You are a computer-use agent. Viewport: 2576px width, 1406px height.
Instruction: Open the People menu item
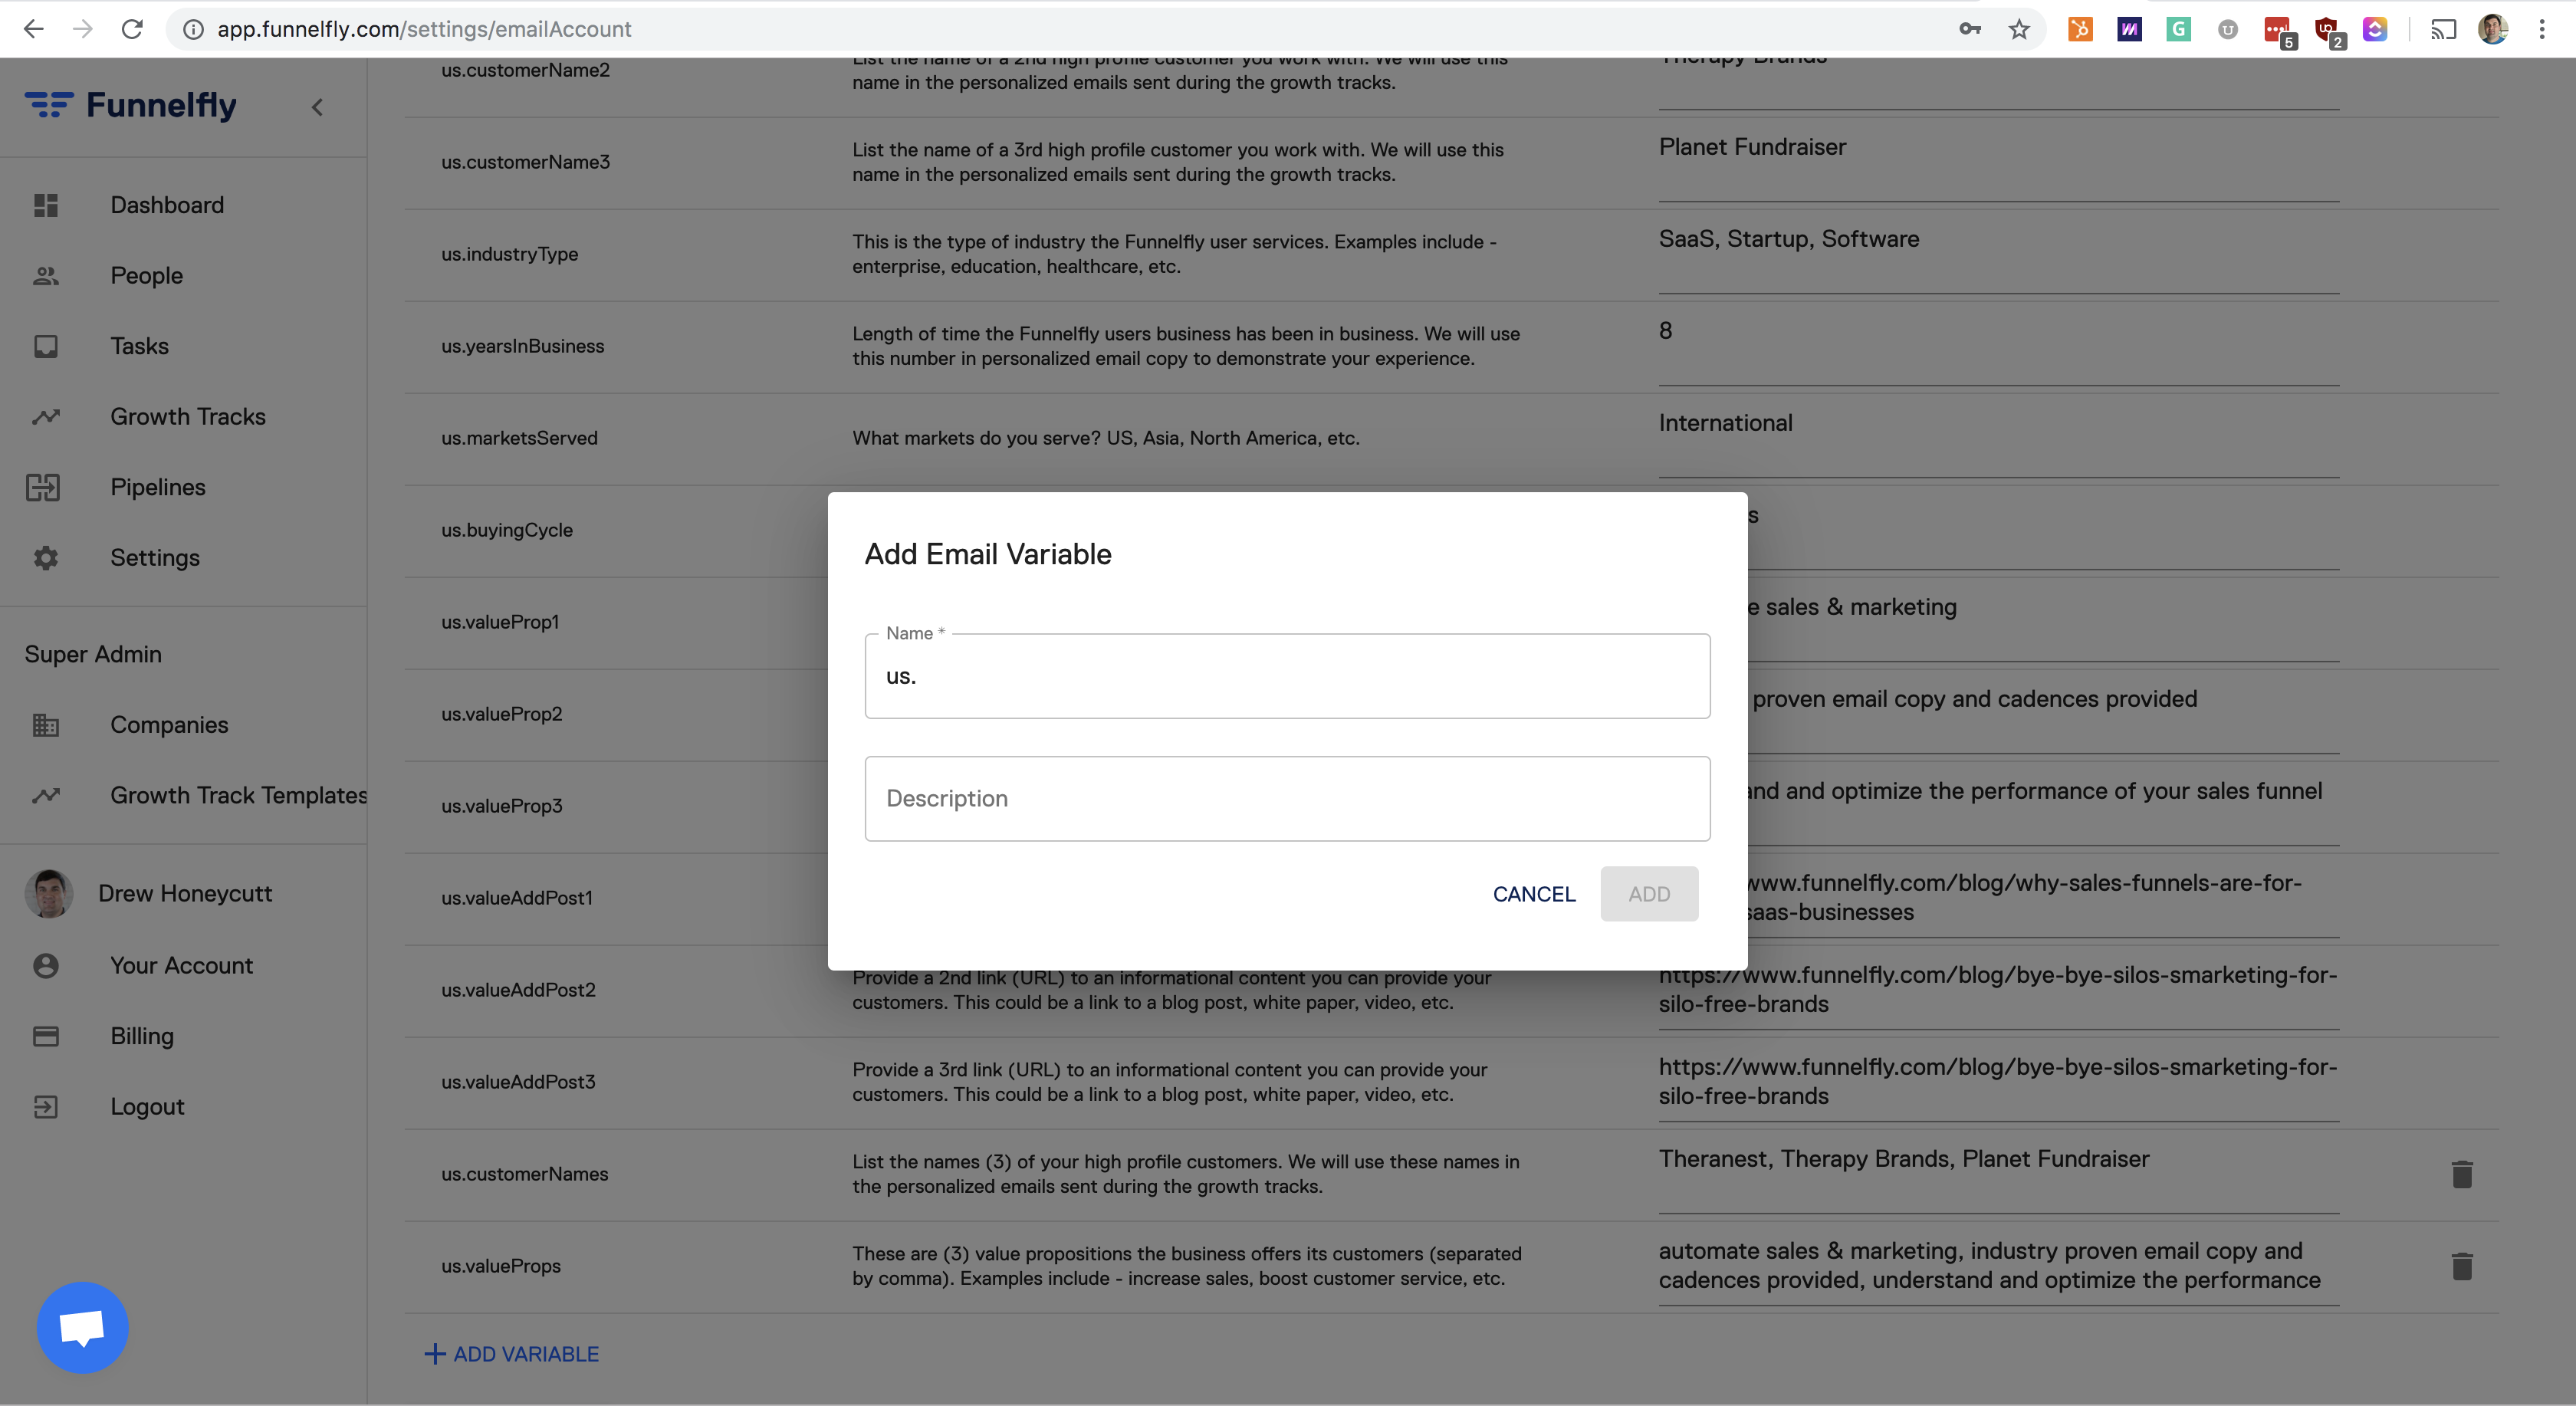pyautogui.click(x=147, y=276)
